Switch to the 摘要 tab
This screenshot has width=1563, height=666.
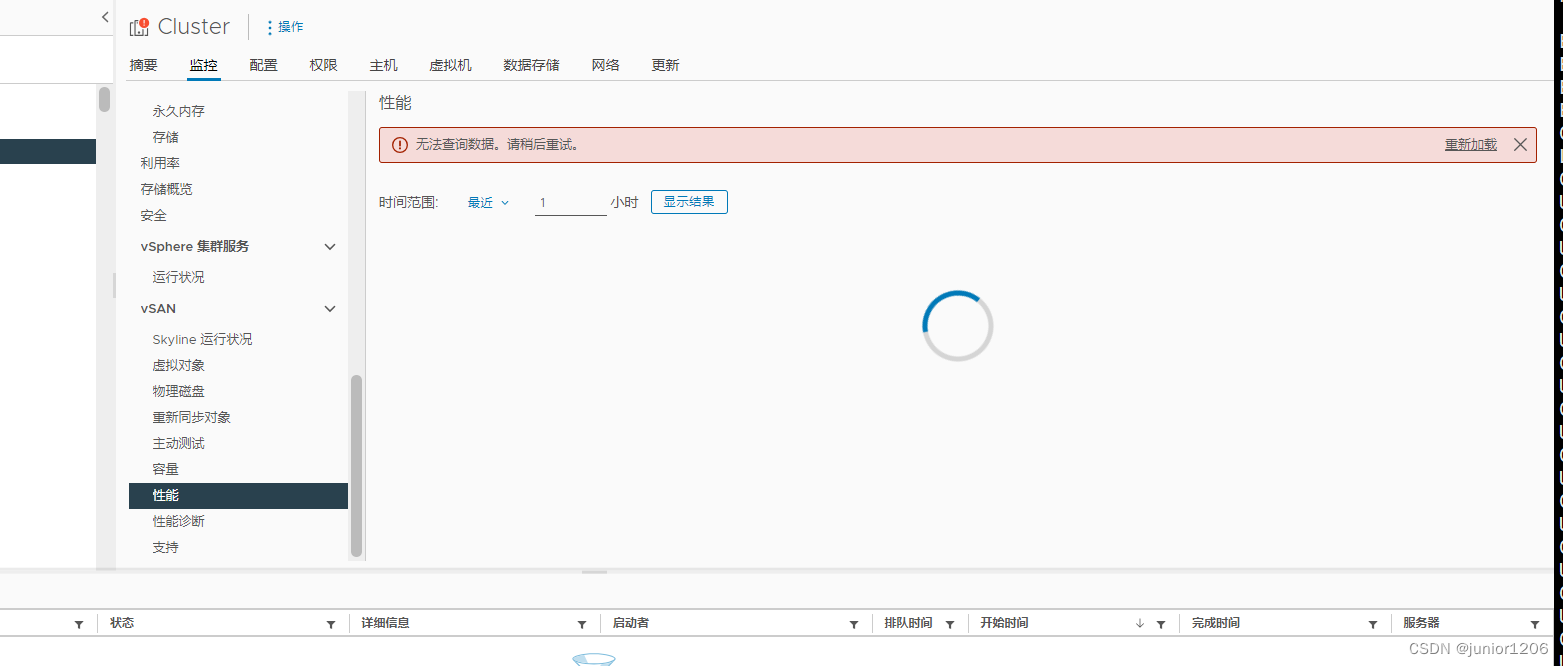144,65
